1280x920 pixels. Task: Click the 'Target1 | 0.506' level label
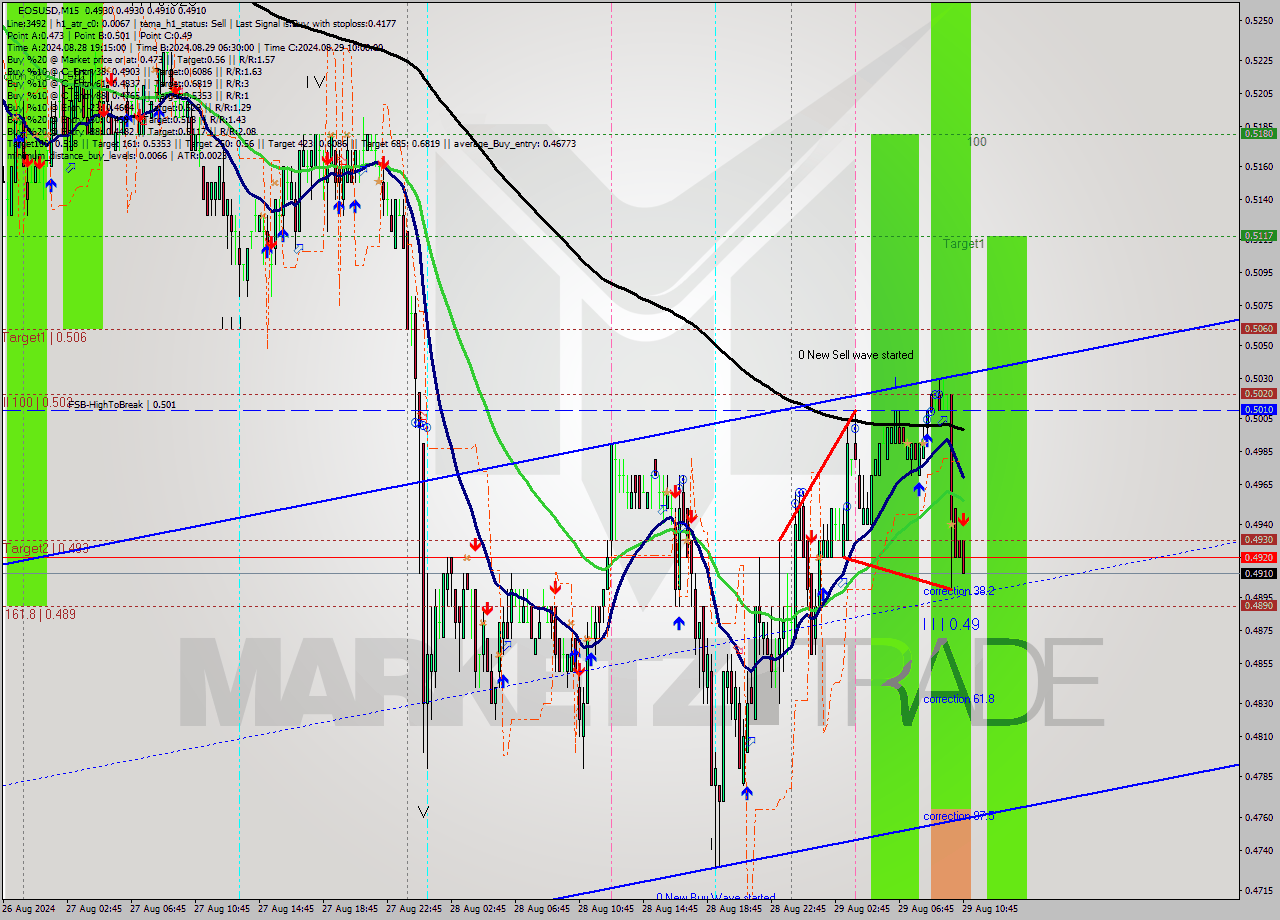tap(45, 338)
